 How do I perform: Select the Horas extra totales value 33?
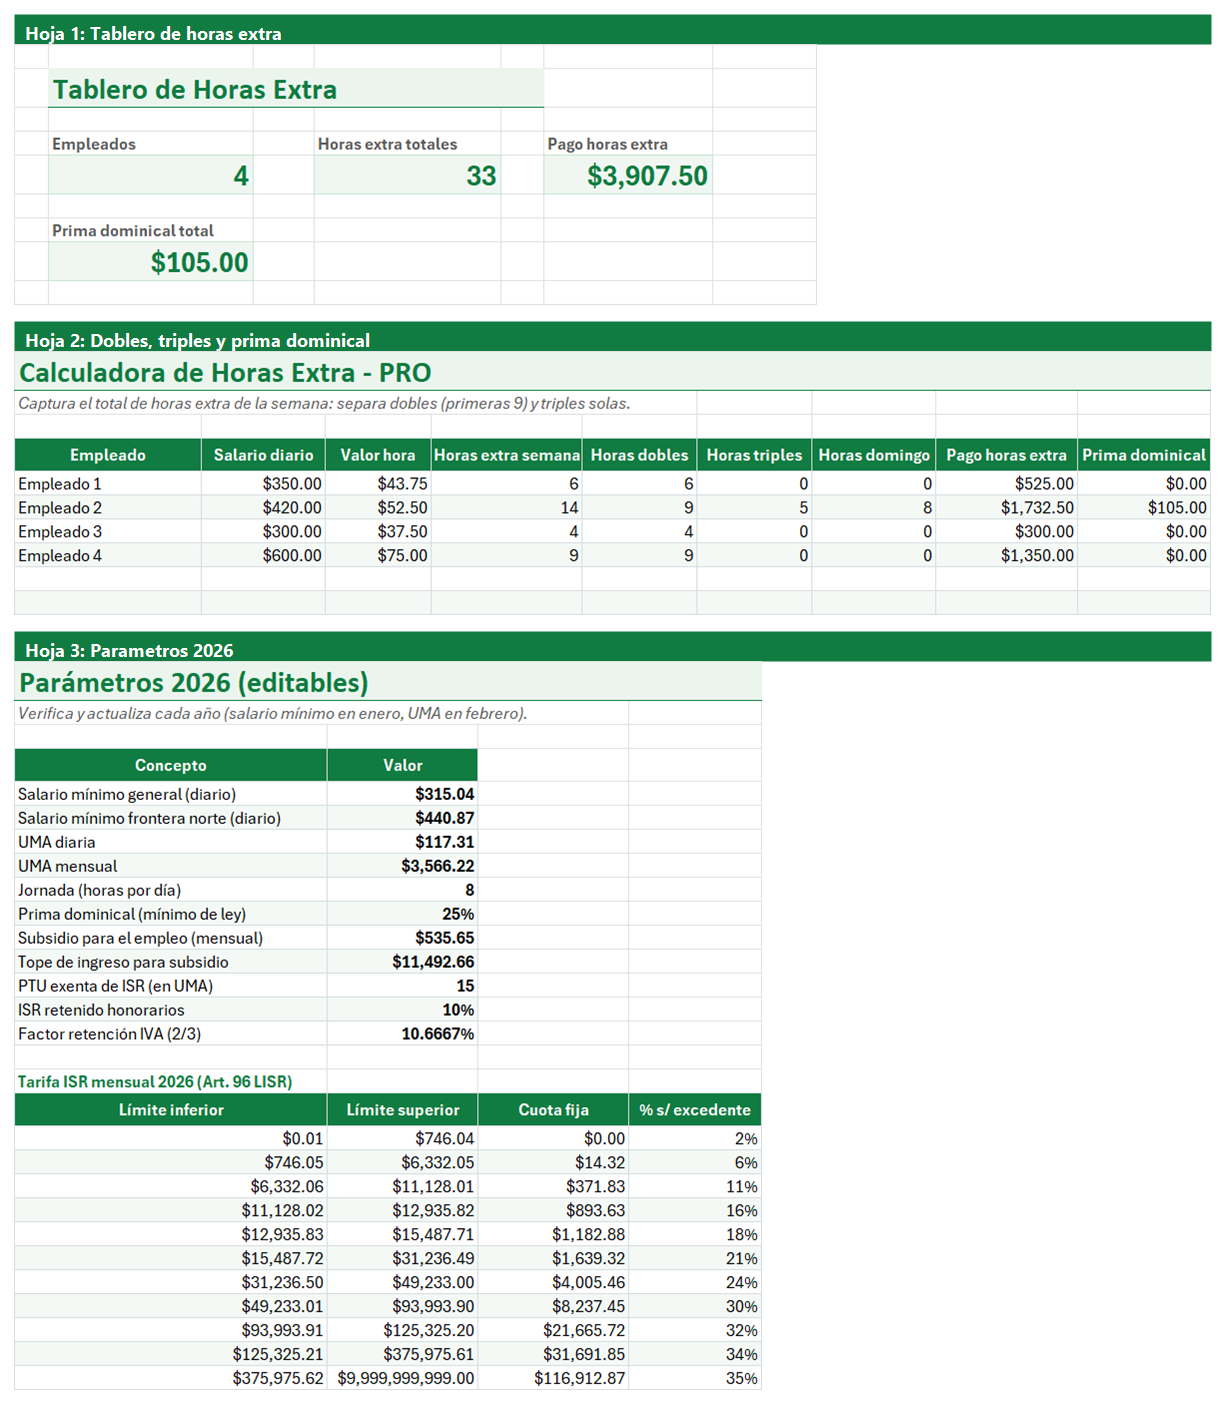407,175
